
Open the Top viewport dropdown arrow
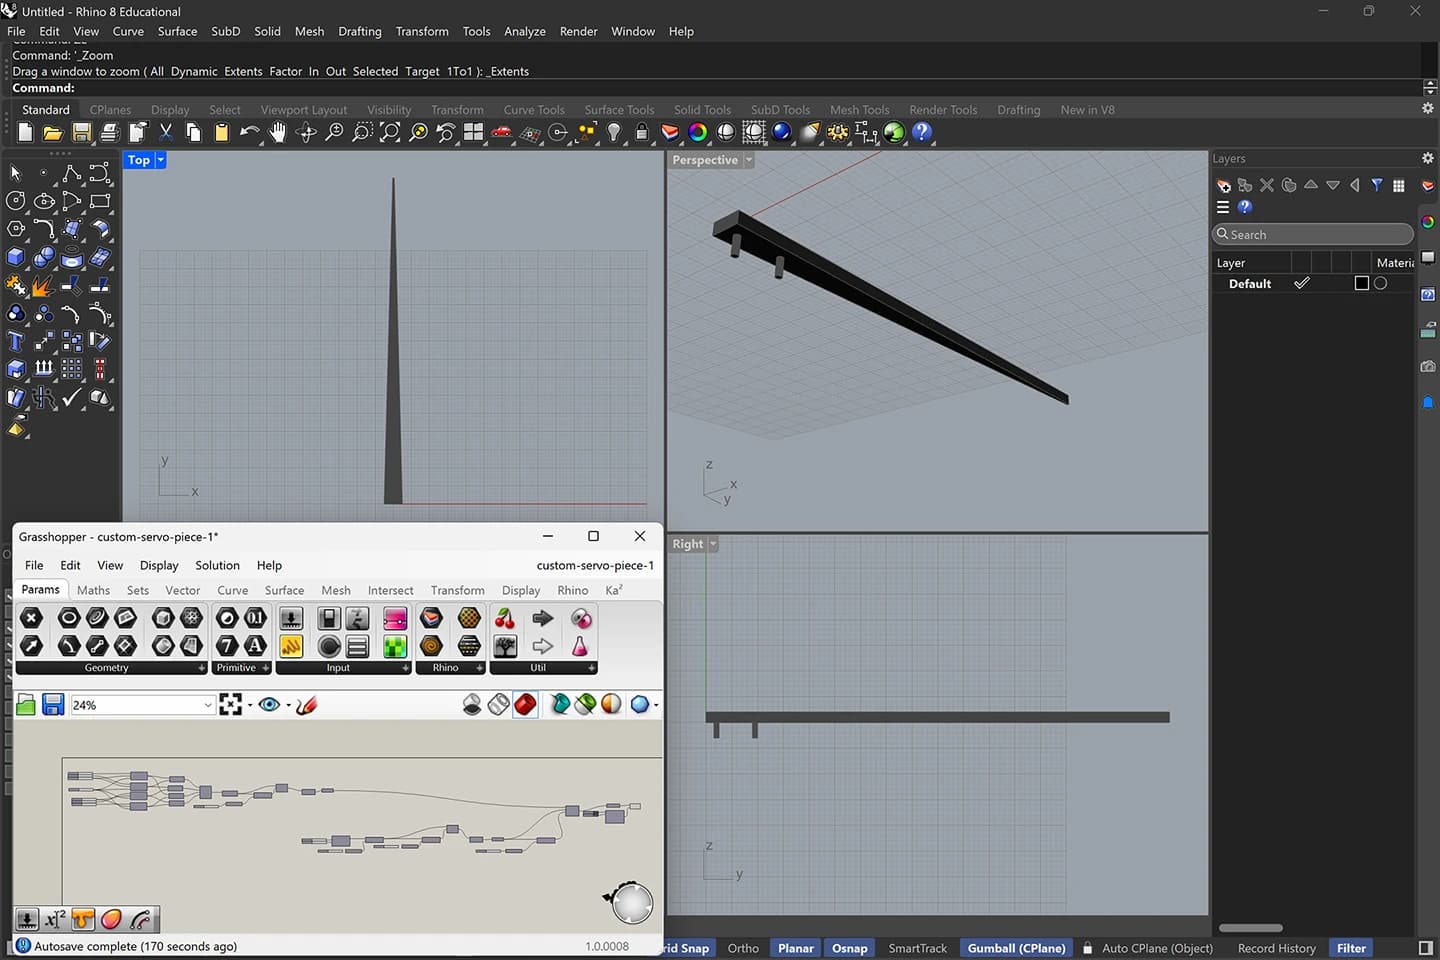[160, 160]
